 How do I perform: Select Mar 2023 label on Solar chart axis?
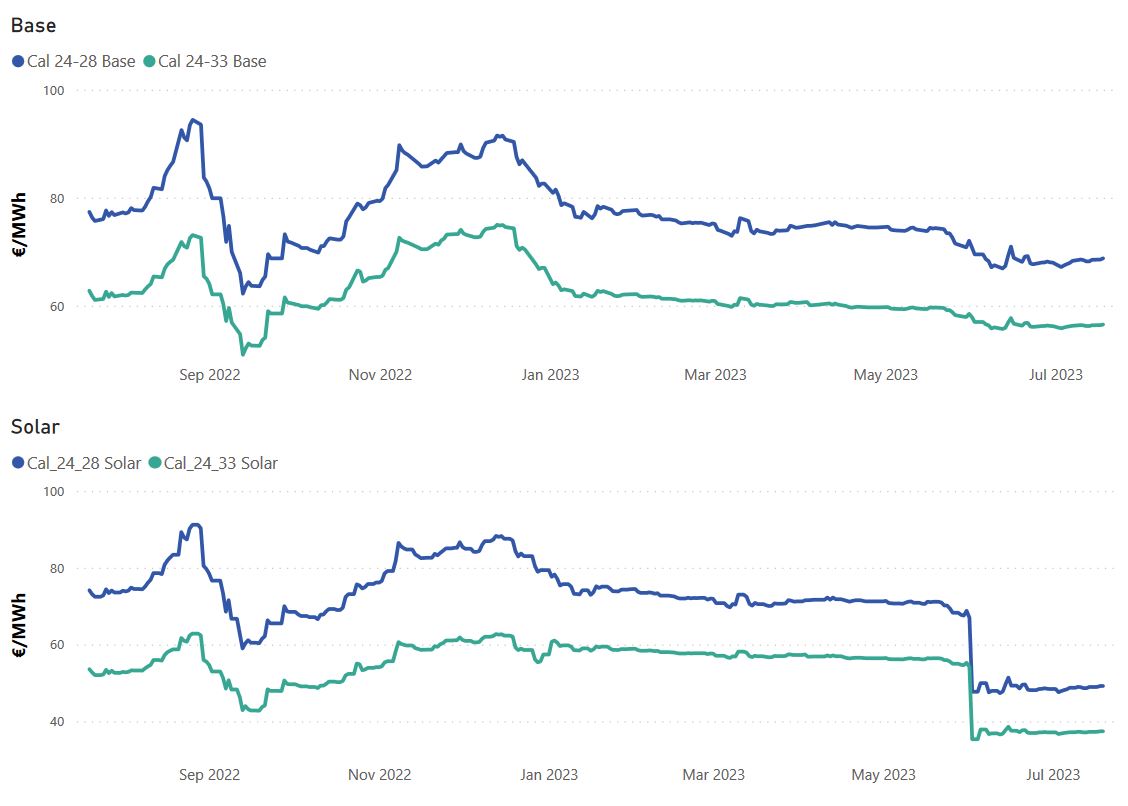(x=714, y=775)
